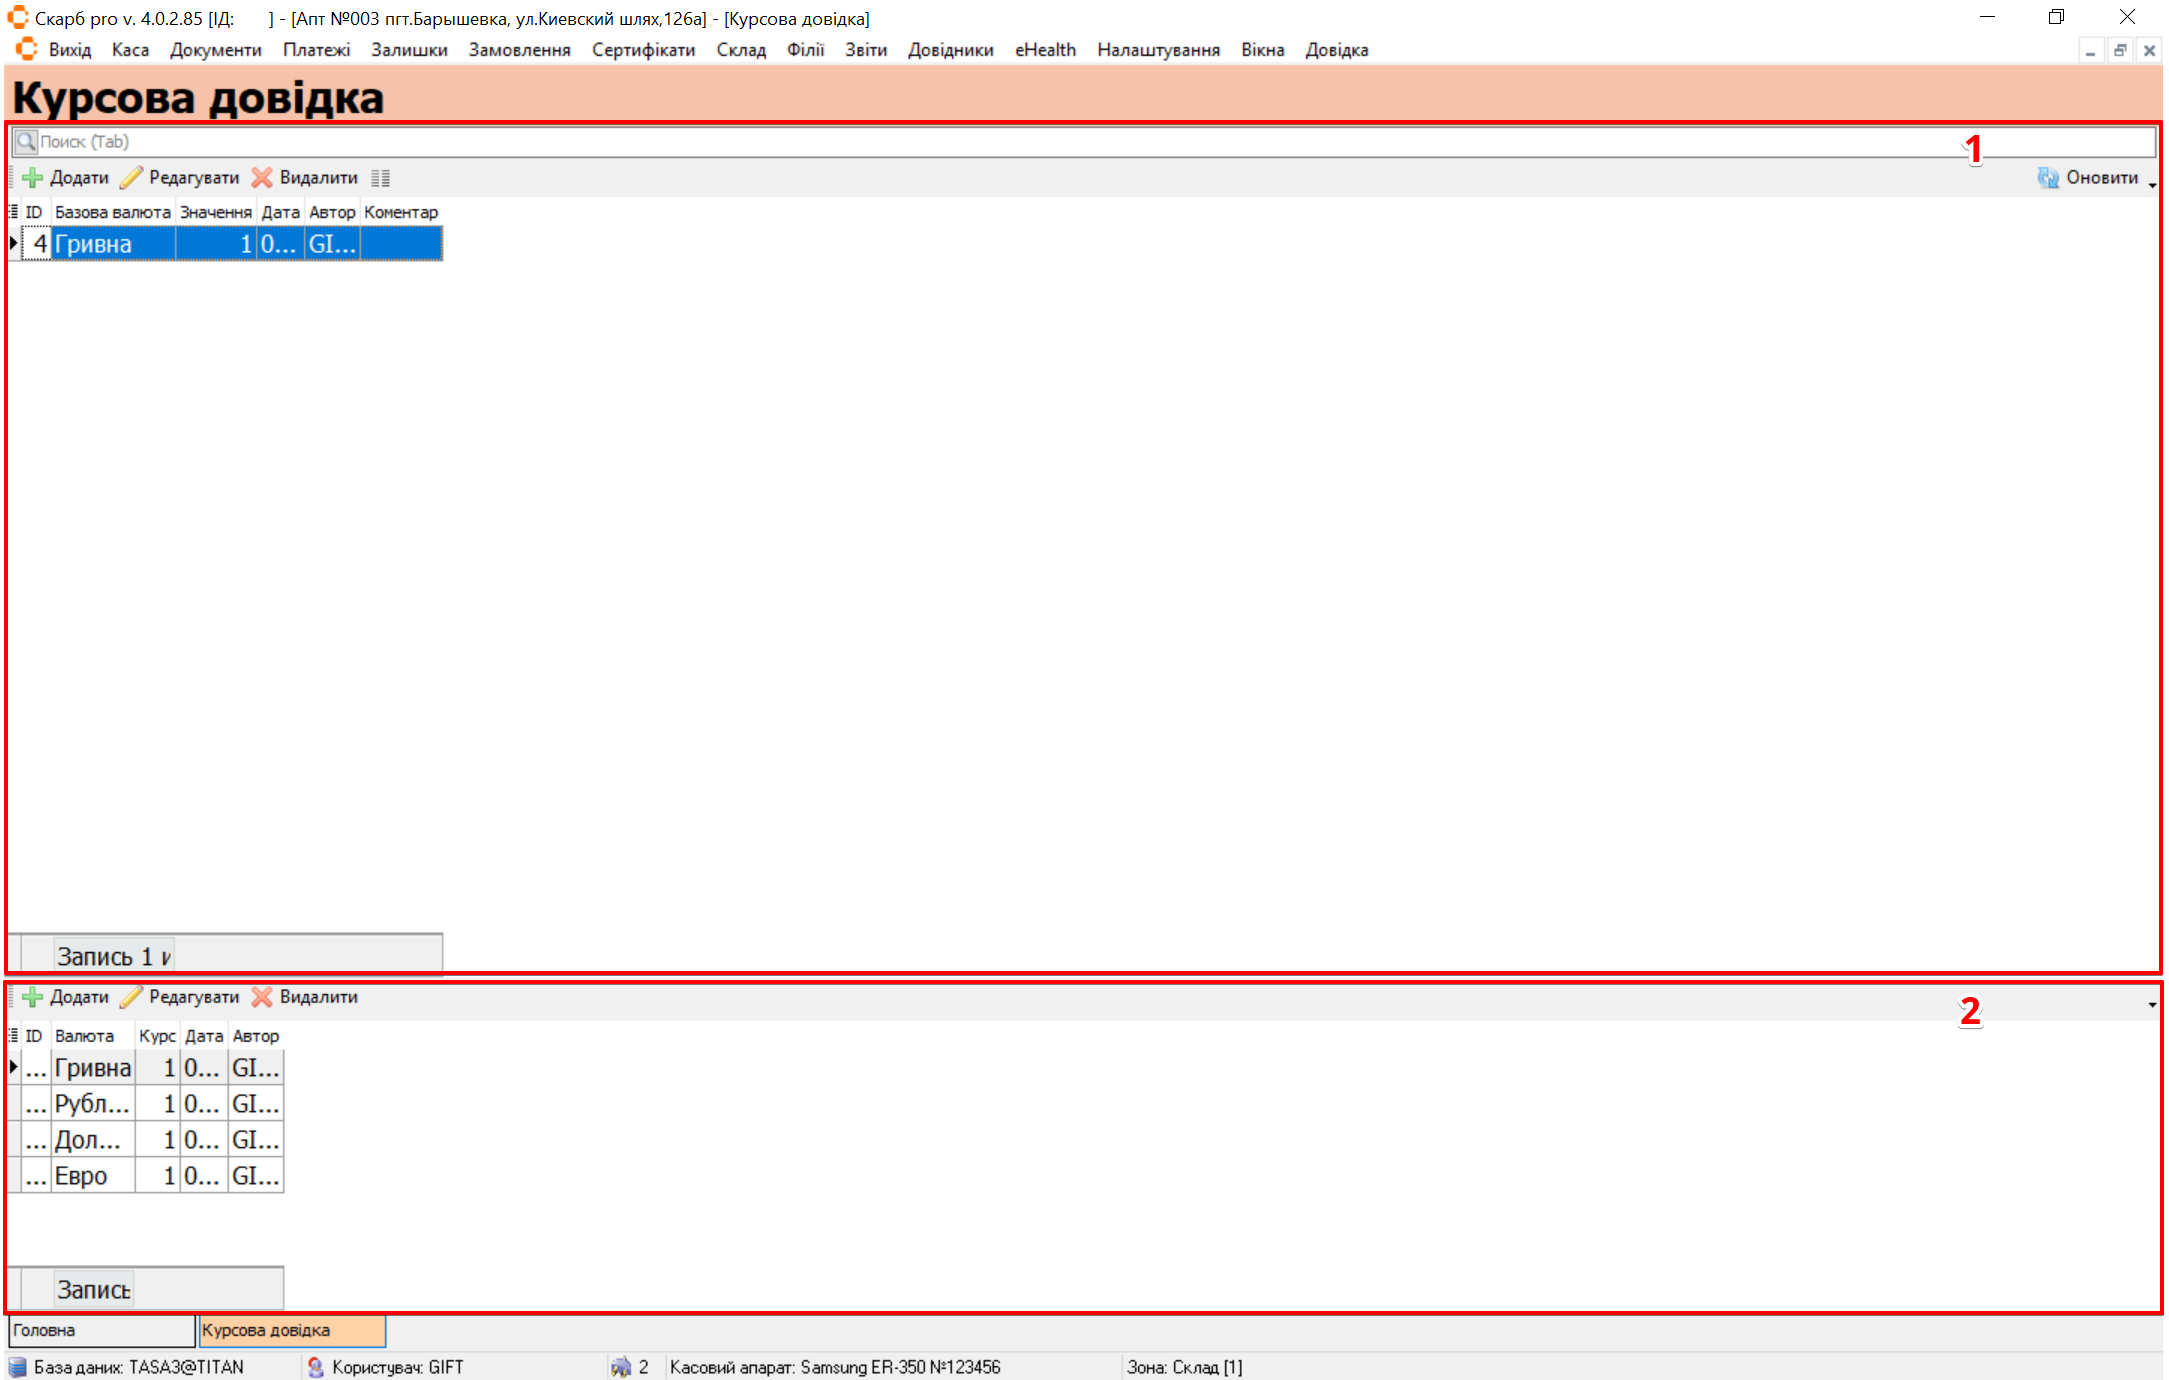Image resolution: width=2169 pixels, height=1380 pixels.
Task: Select the Евро row in currency table
Action: click(92, 1176)
